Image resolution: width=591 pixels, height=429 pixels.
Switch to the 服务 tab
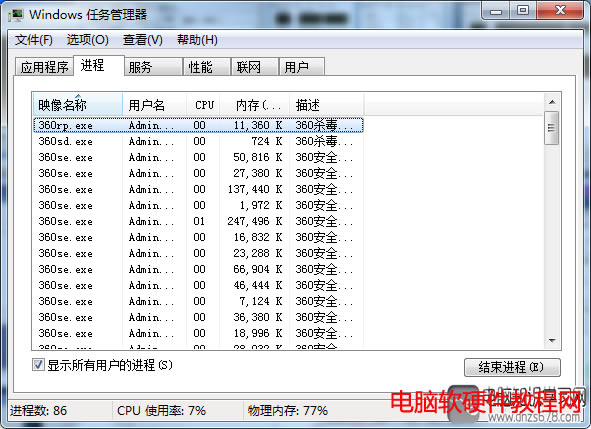(x=153, y=67)
